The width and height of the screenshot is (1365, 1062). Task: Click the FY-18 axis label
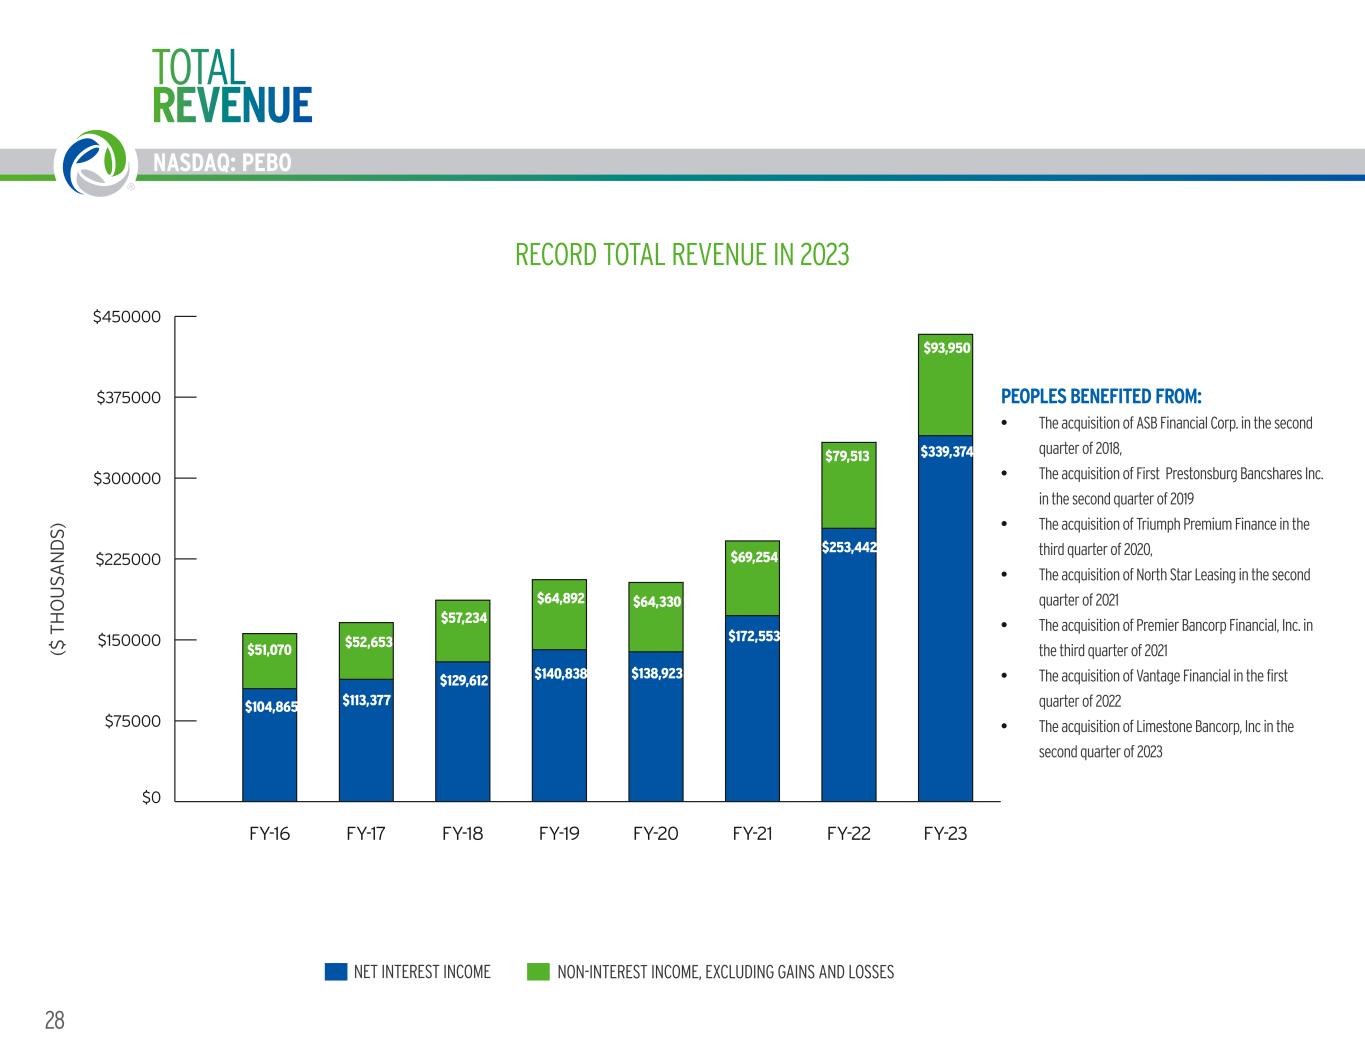(x=462, y=833)
